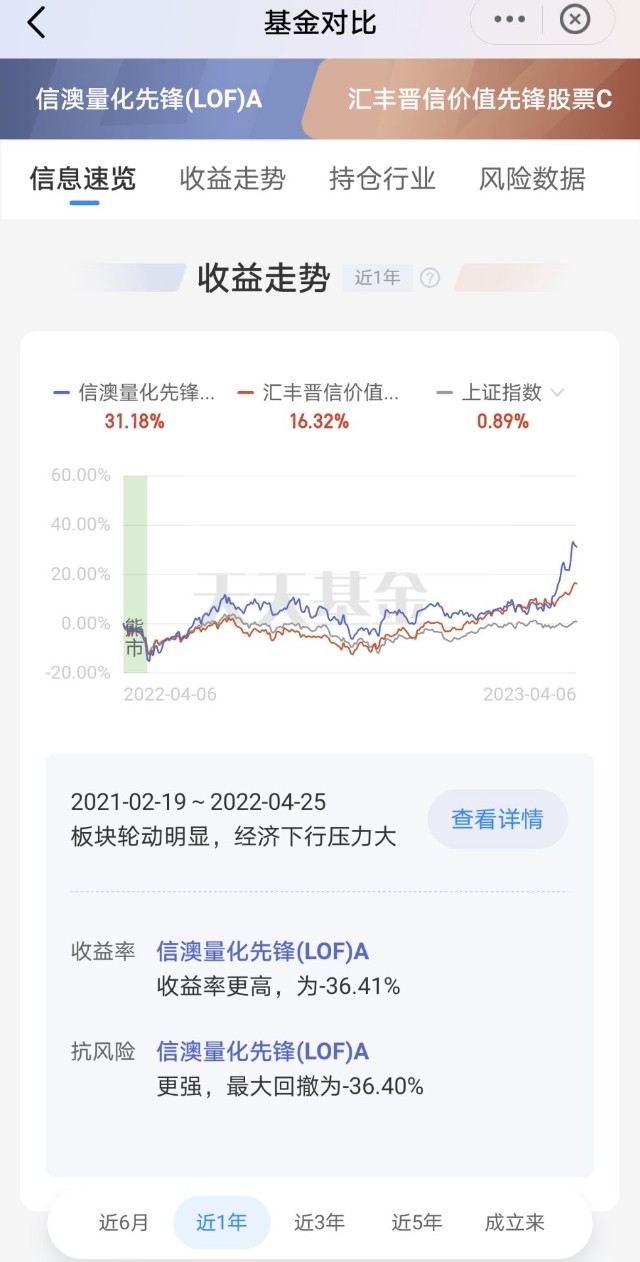This screenshot has height=1262, width=640.
Task: Close the mini program with the circle X icon
Action: point(574,20)
